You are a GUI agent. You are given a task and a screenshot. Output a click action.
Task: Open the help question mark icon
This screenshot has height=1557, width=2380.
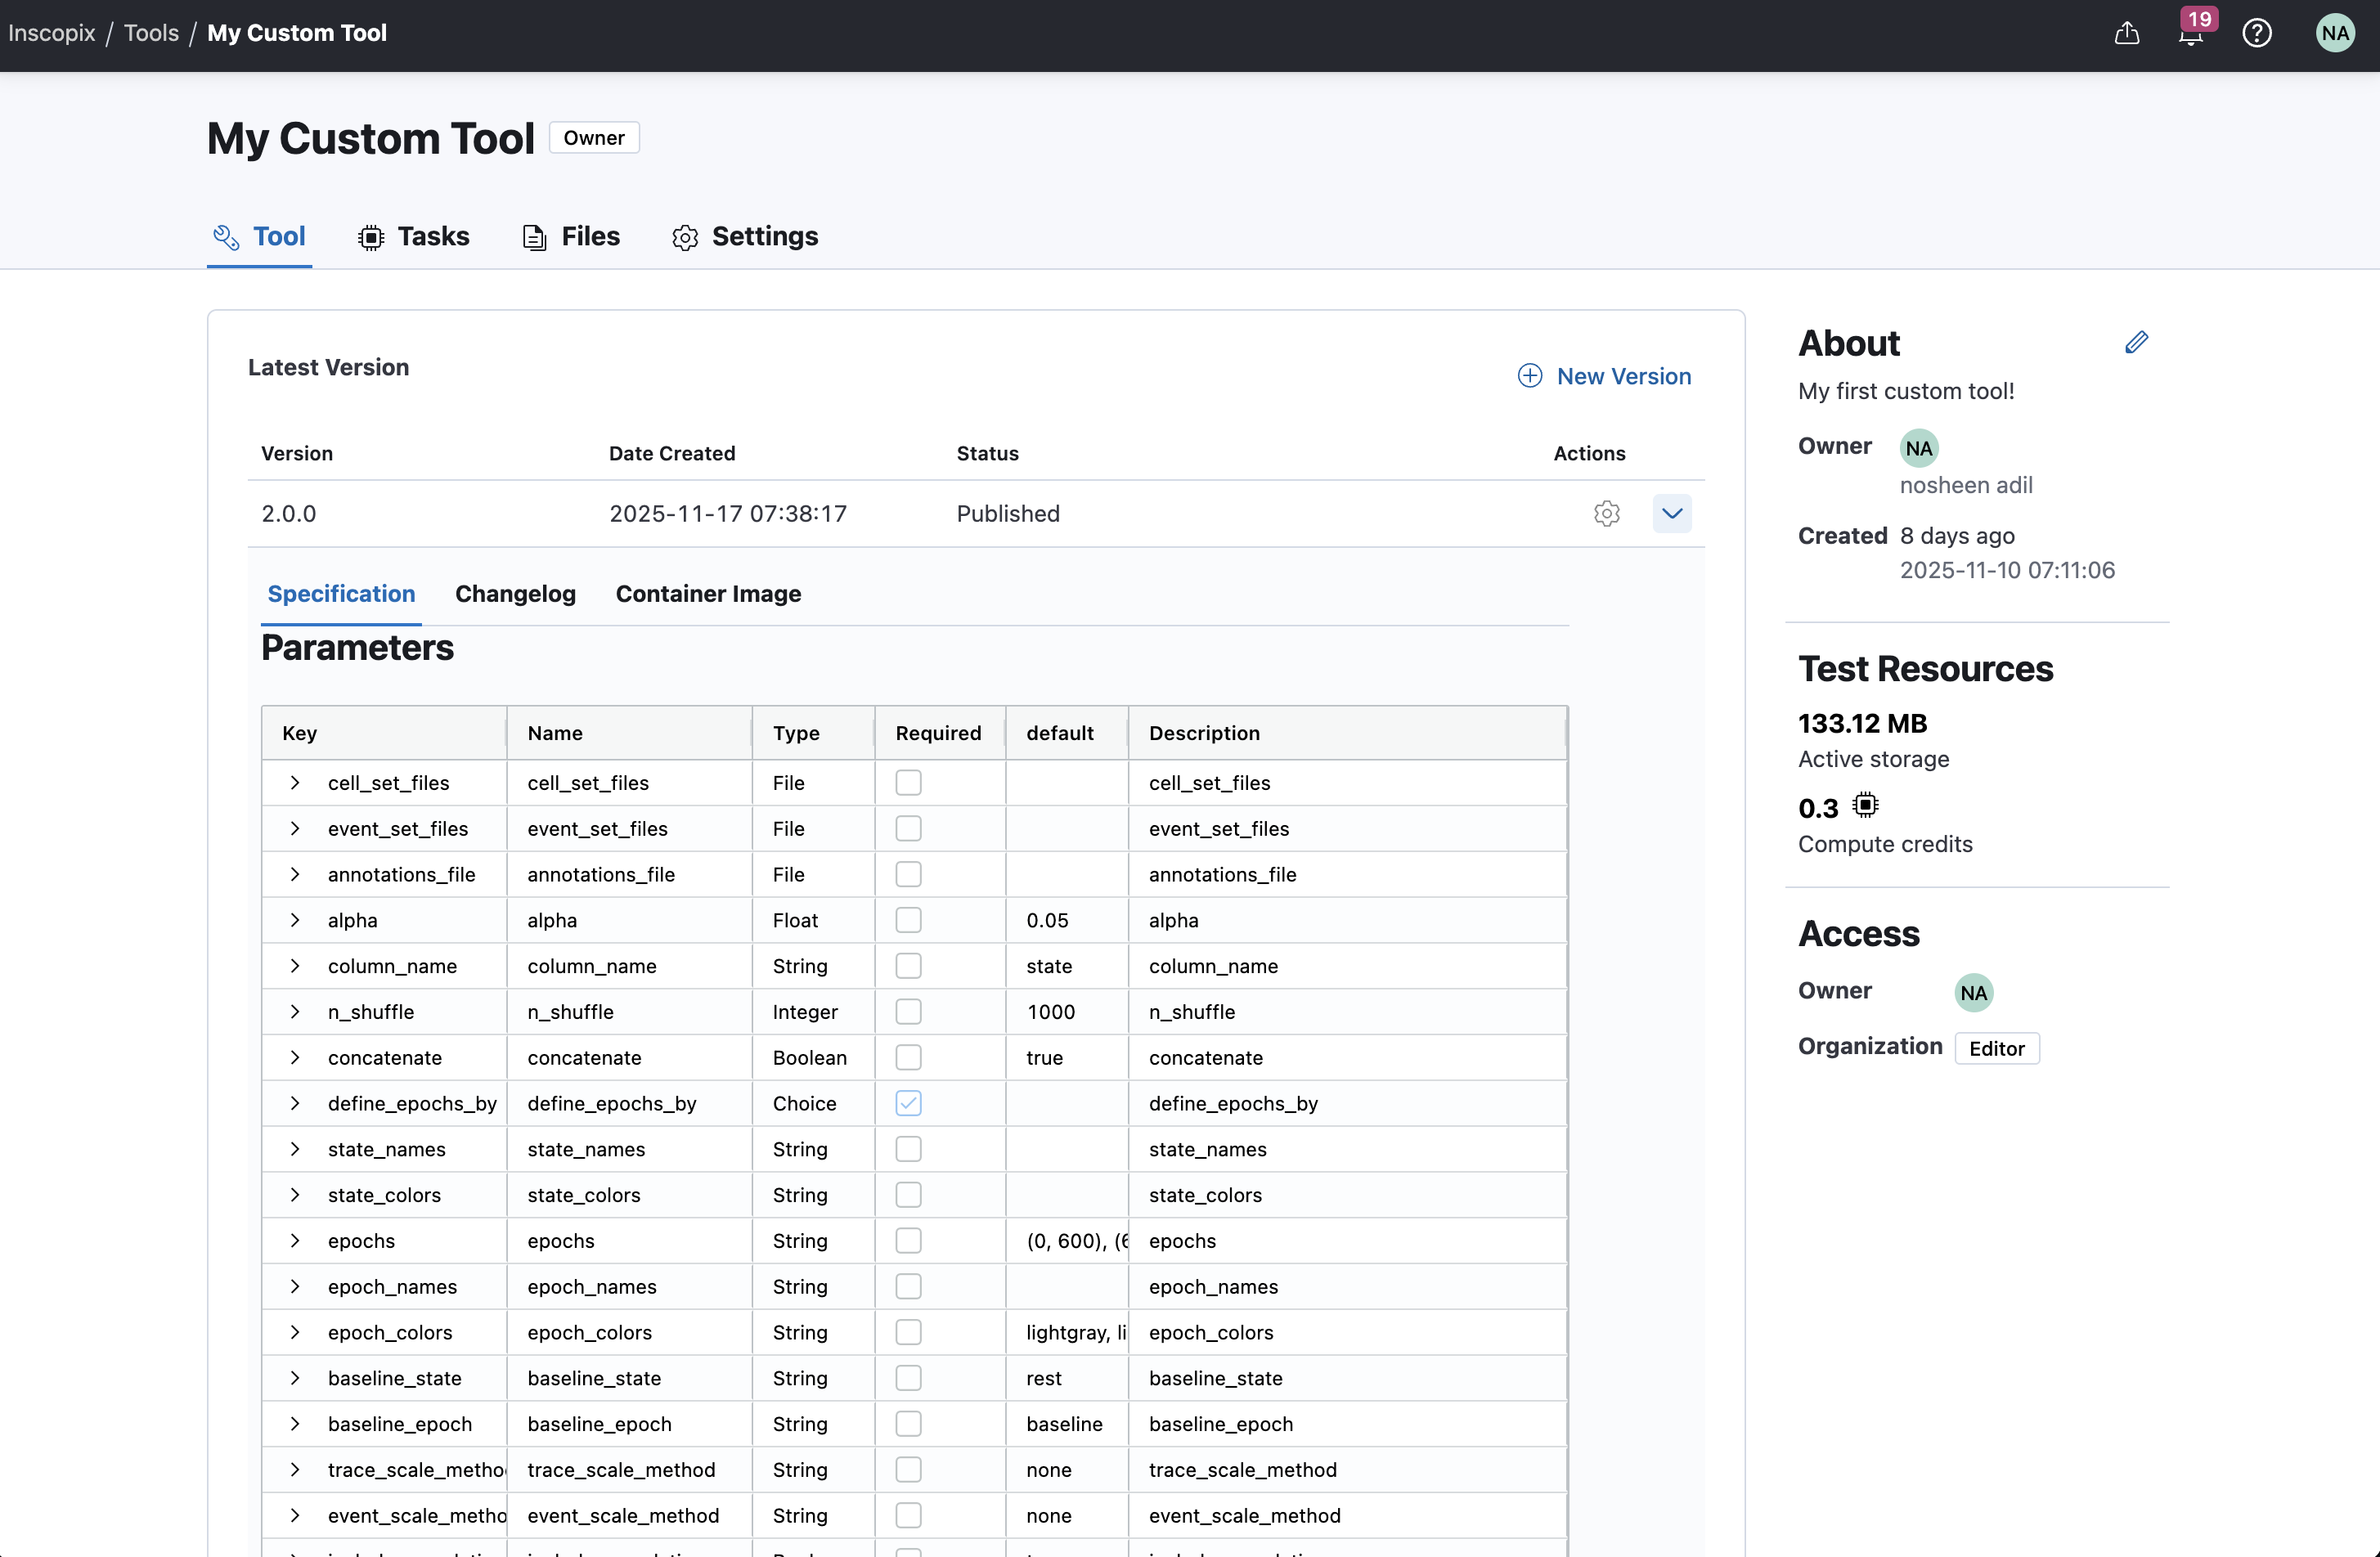coord(2257,34)
